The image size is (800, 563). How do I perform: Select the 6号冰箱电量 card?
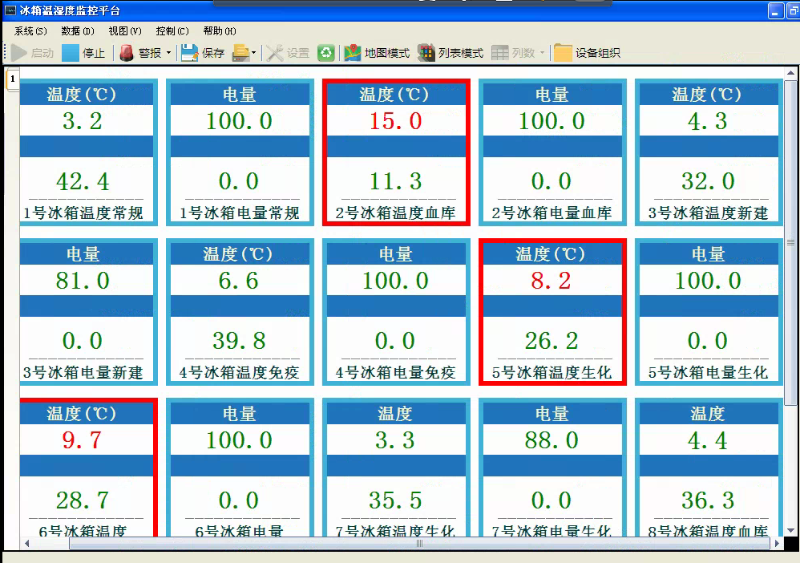tap(239, 467)
